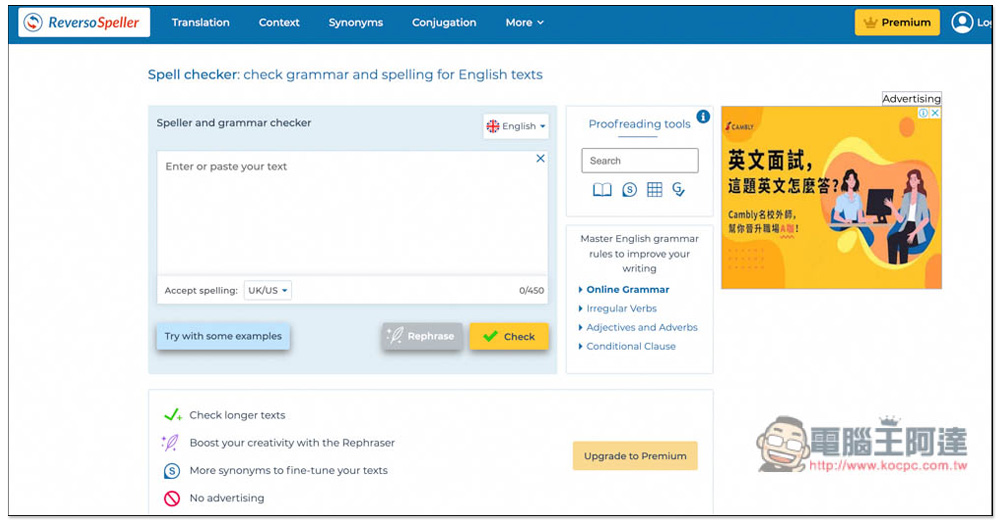
Task: Open the UK/US accept spelling dropdown
Action: tap(268, 290)
